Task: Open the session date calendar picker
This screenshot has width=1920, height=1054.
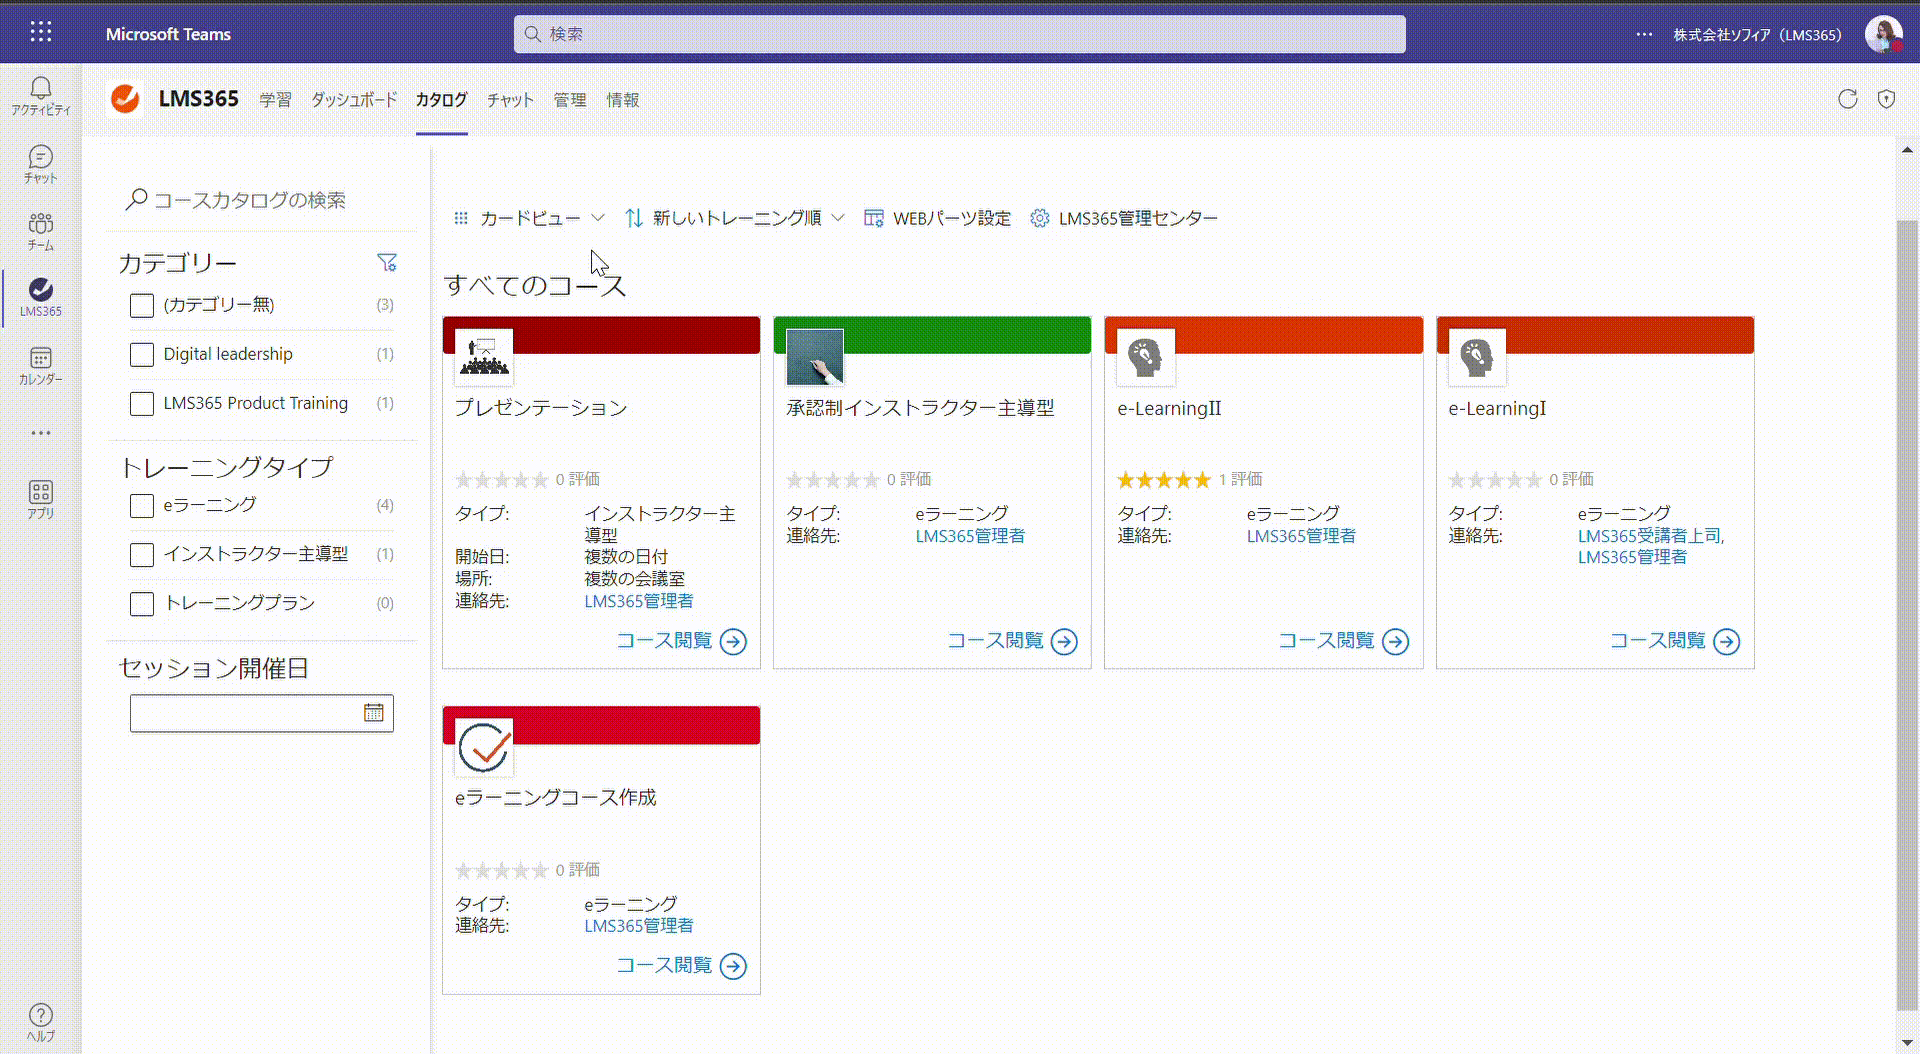Action: point(373,713)
